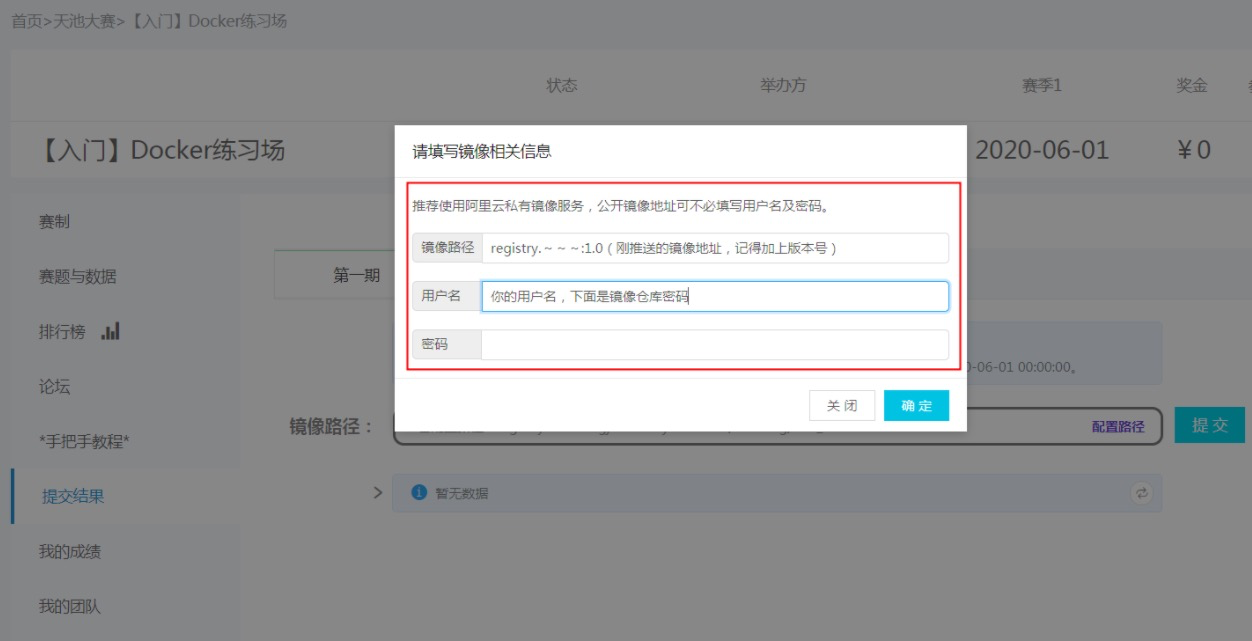Click the refresh icon in 暂无数据 row
The image size is (1252, 641).
(1141, 493)
